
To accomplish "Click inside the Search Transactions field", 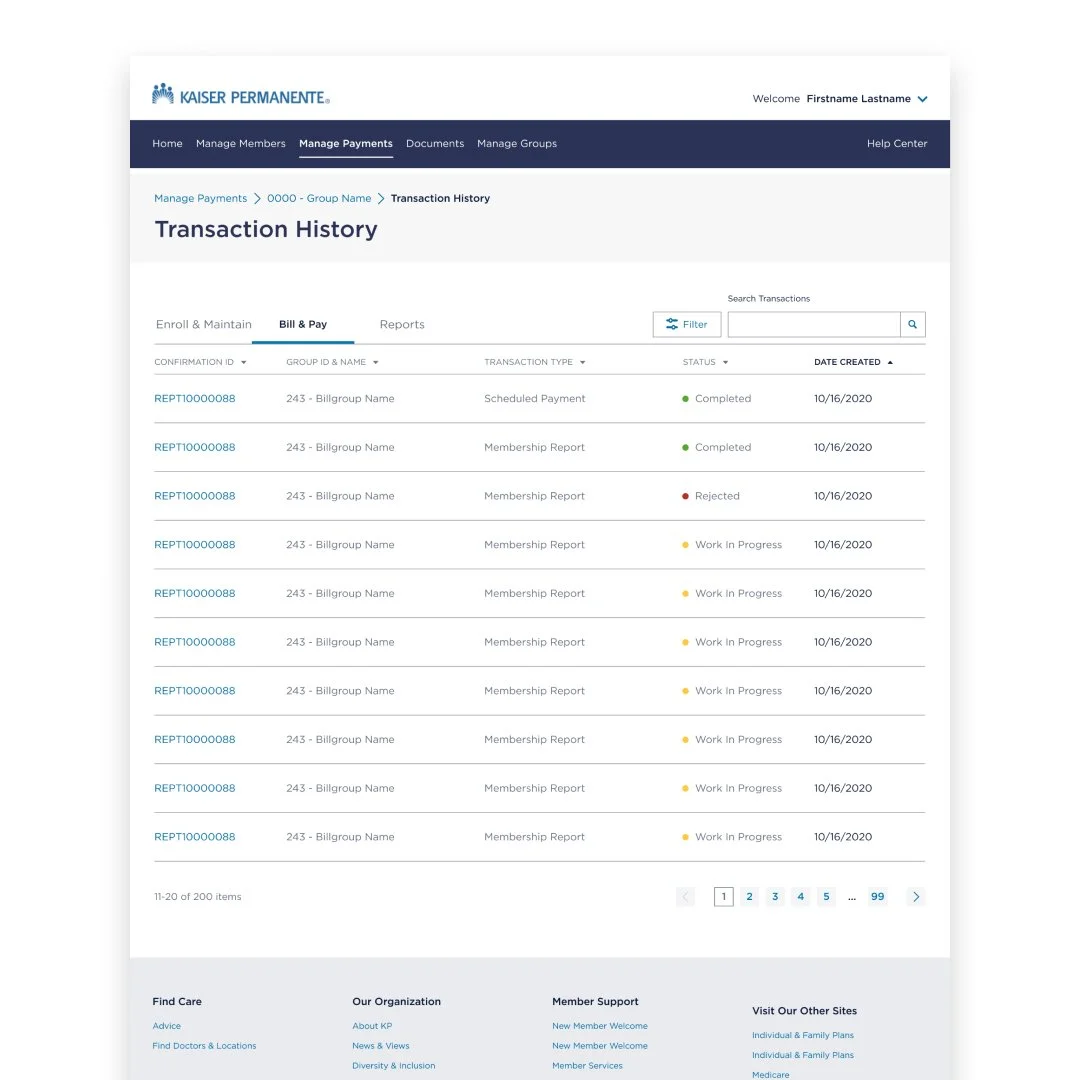I will 814,324.
